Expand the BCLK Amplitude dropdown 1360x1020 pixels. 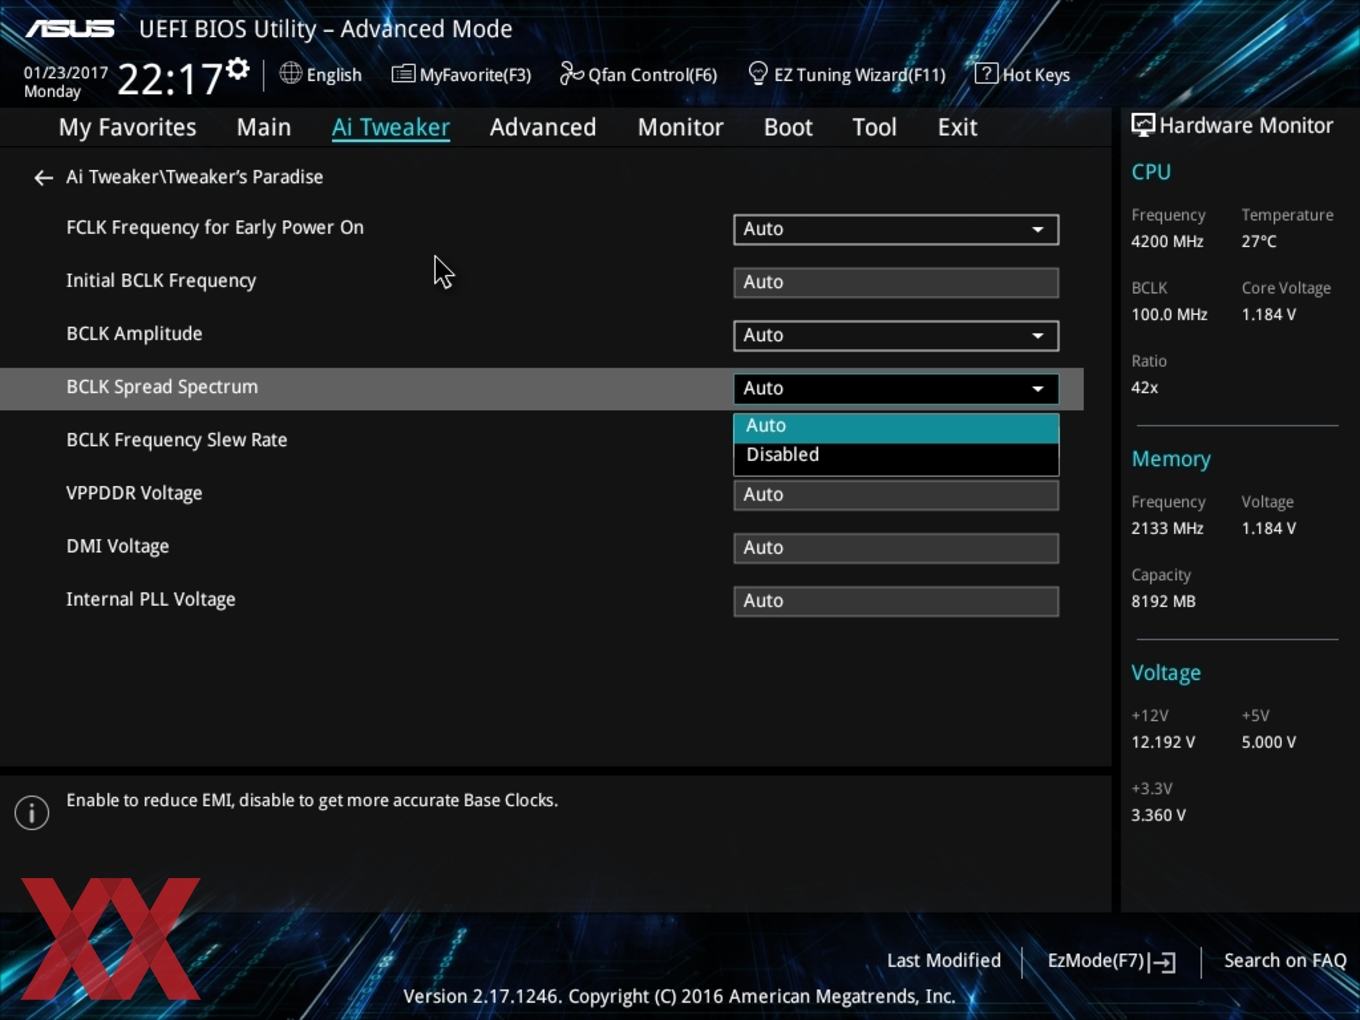coord(896,335)
